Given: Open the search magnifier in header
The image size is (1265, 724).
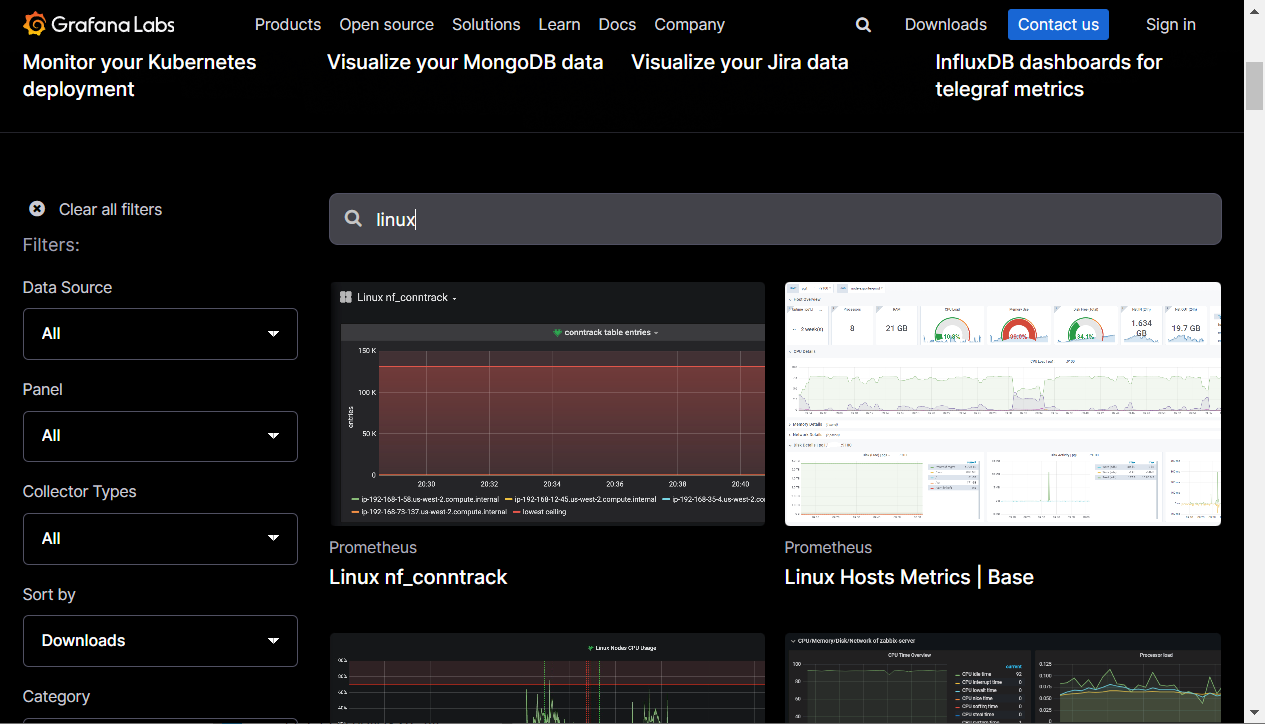Looking at the screenshot, I should tap(863, 25).
